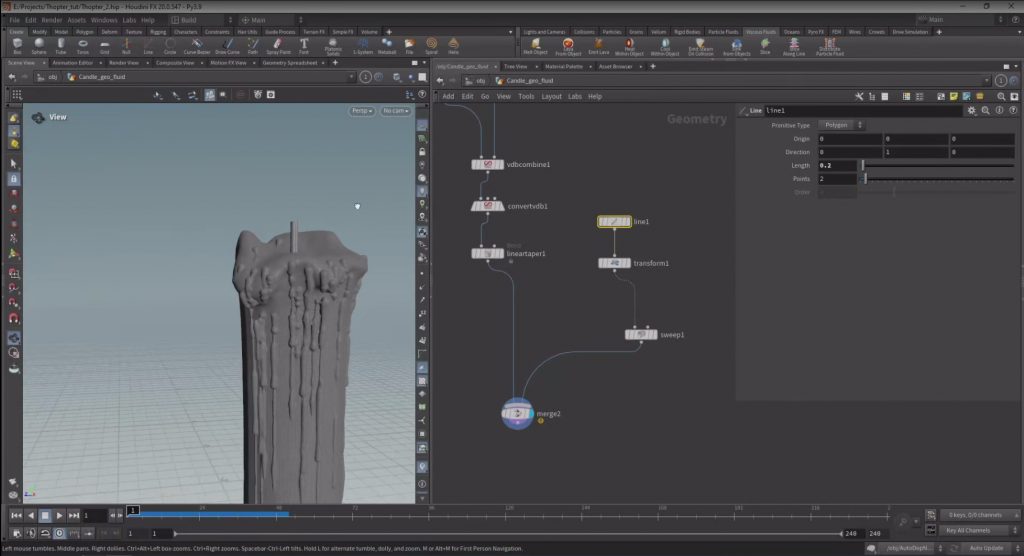Switch to the Geometry Spreadsheet tab
This screenshot has height=556, width=1024.
[x=289, y=63]
